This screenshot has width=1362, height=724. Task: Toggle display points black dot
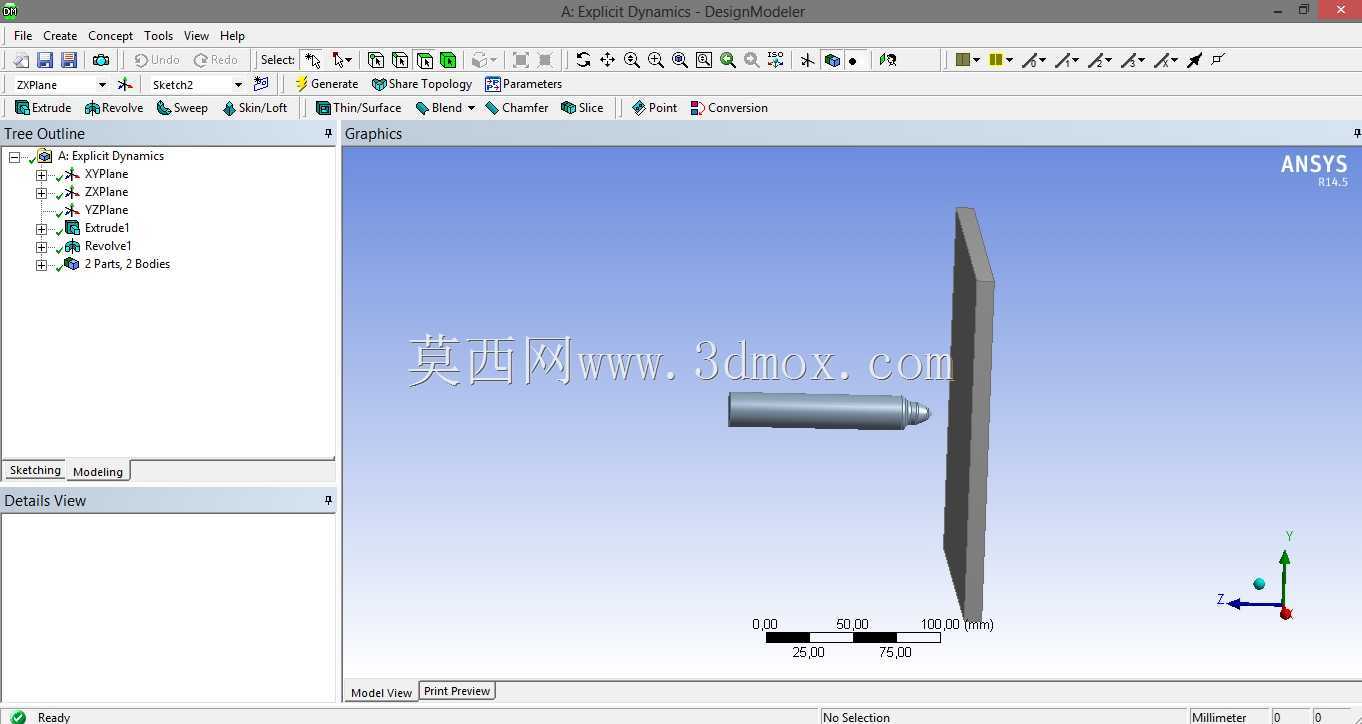point(853,61)
